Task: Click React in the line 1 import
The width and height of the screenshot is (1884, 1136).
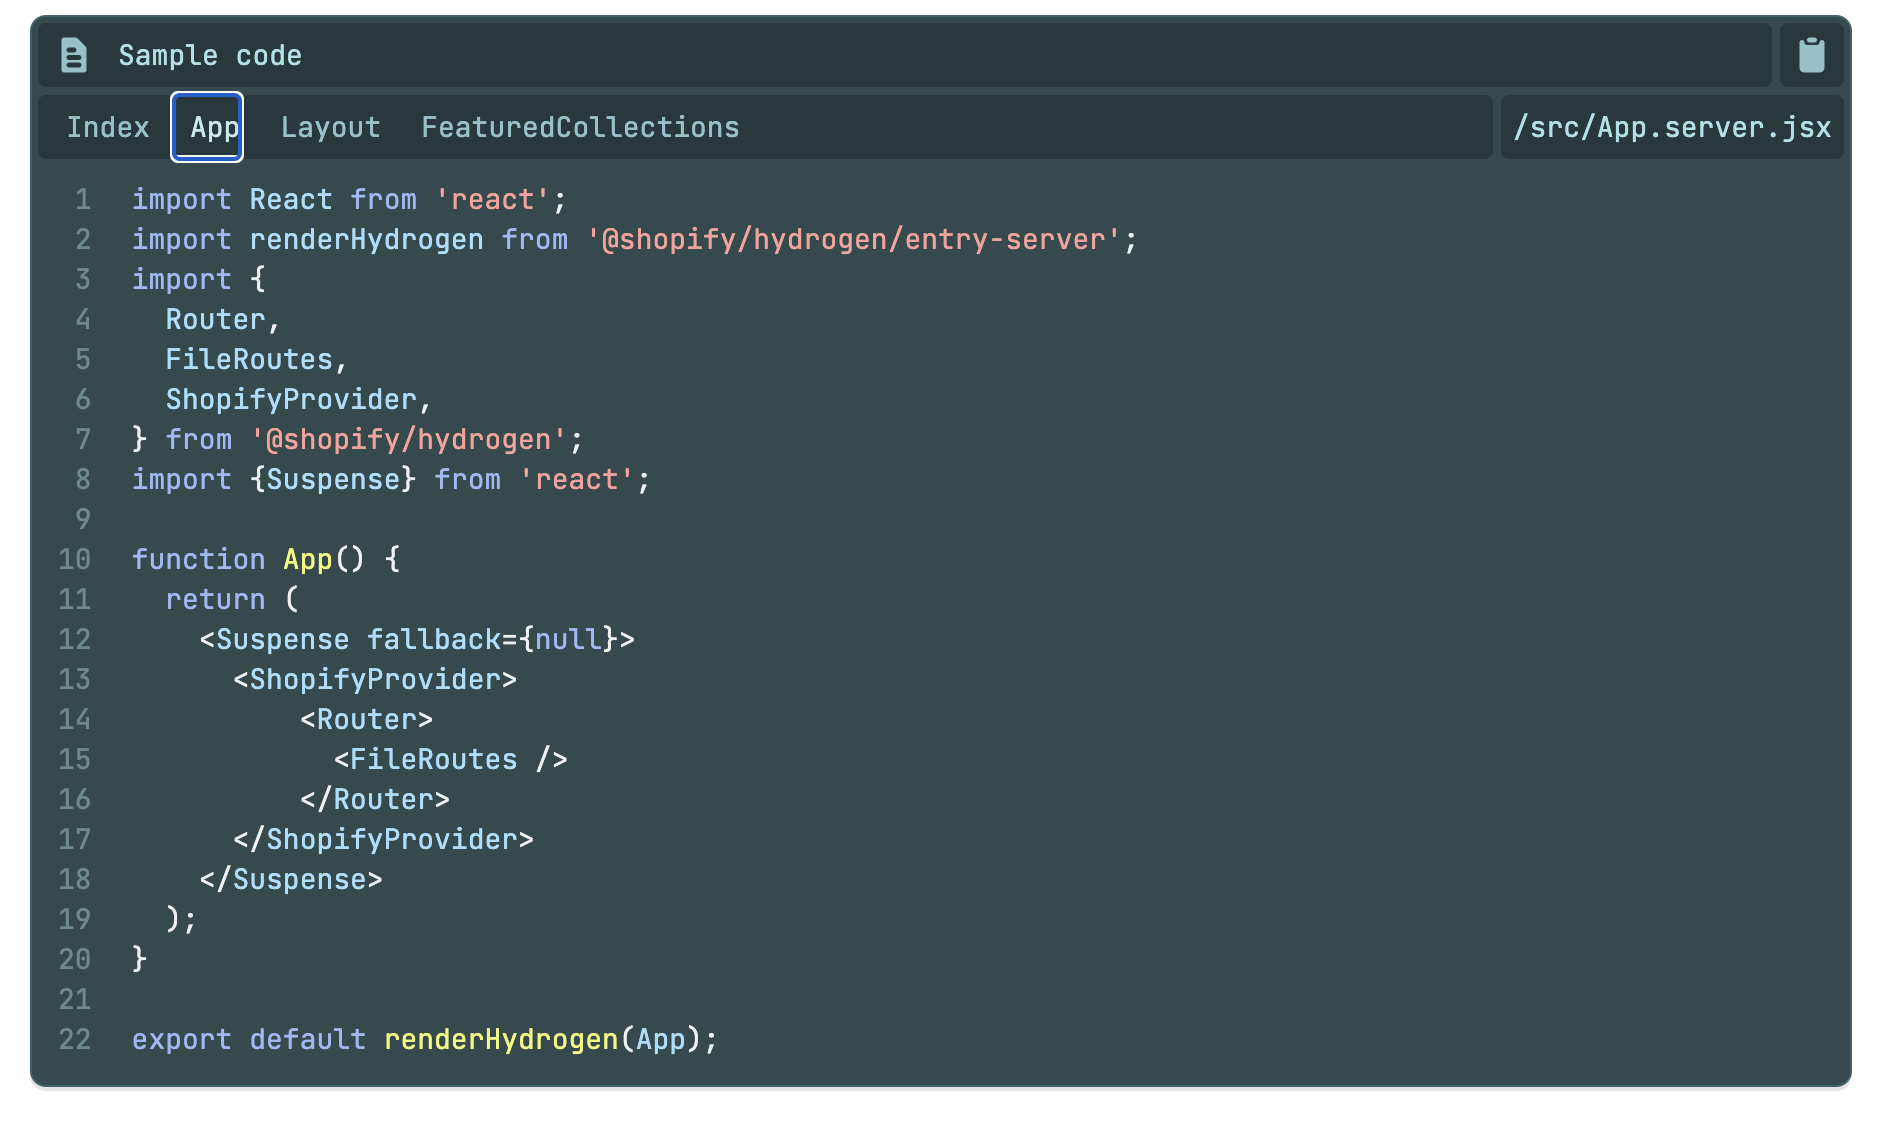Action: pos(291,199)
